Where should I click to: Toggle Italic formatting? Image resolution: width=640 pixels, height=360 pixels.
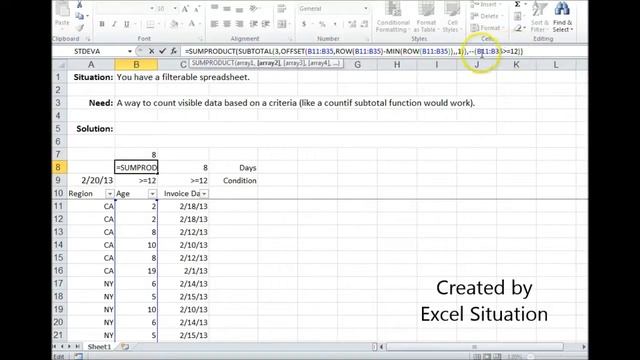click(114, 24)
